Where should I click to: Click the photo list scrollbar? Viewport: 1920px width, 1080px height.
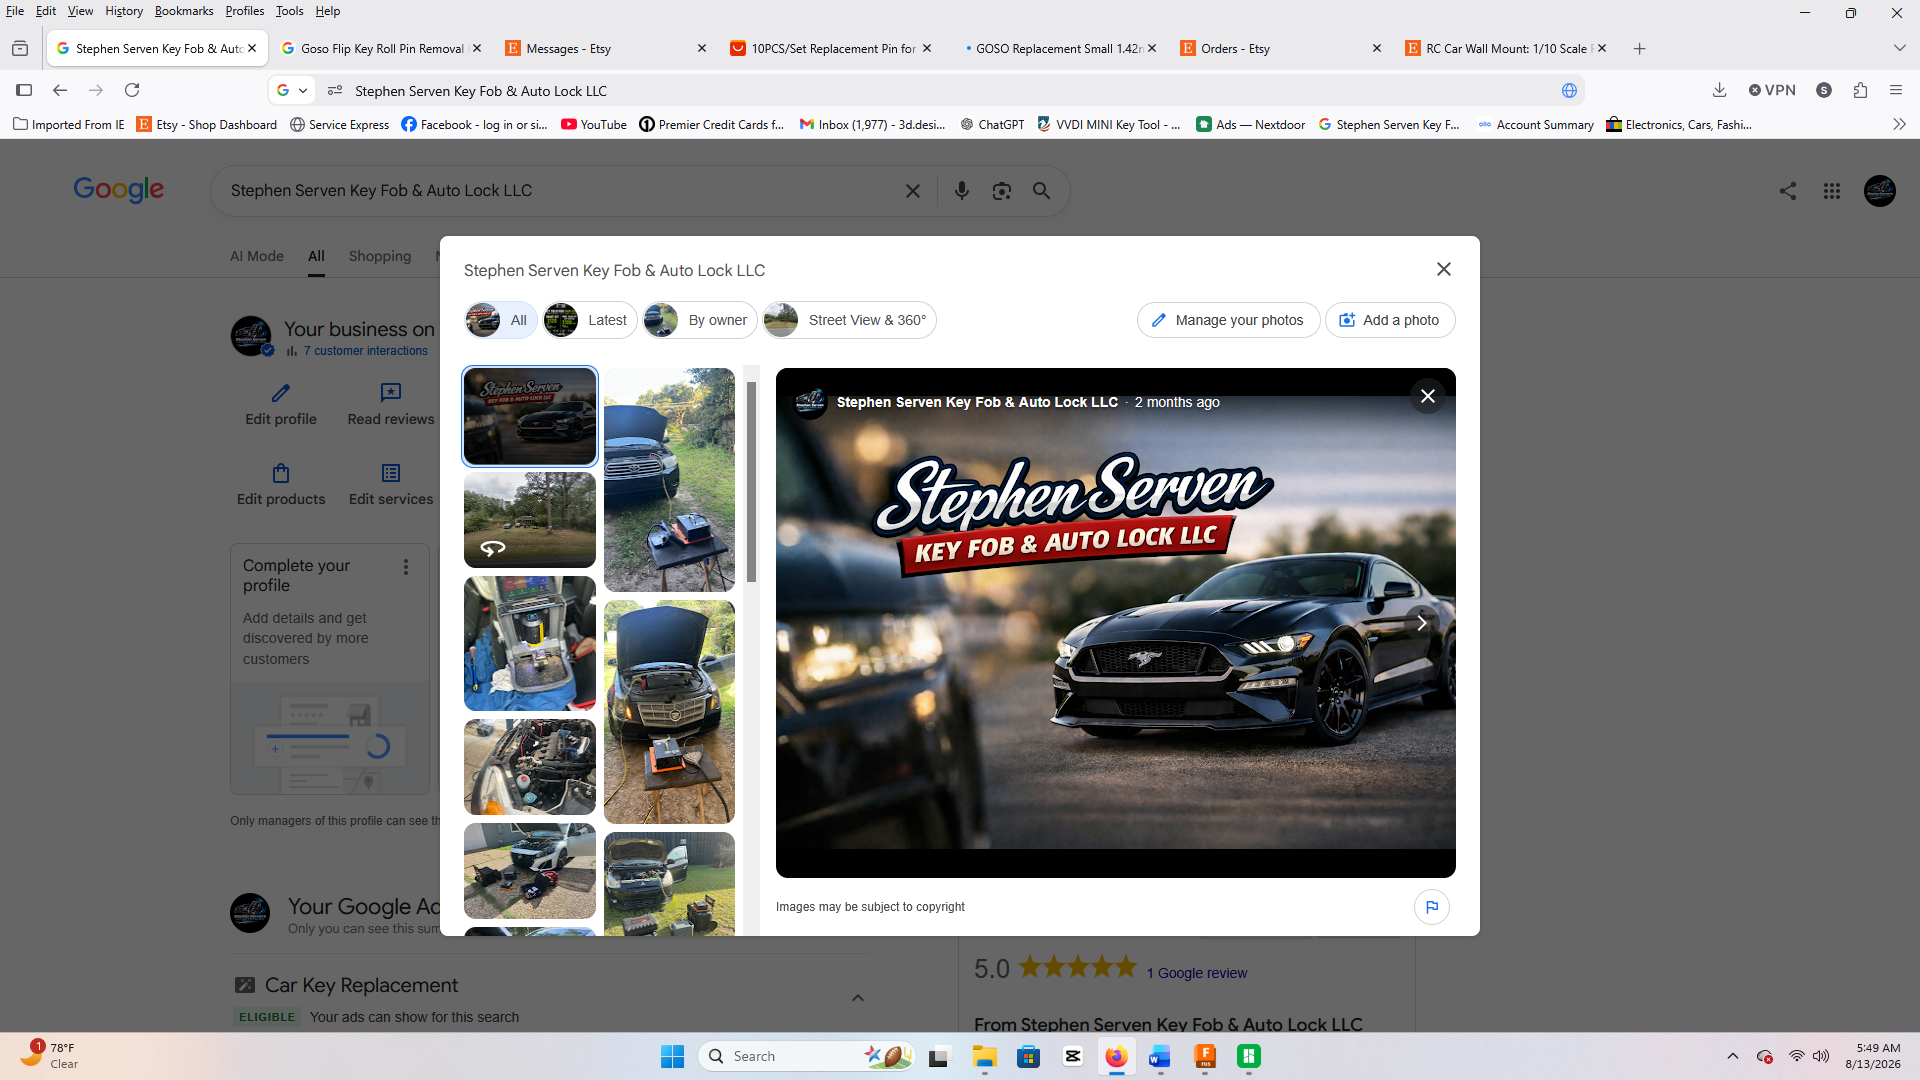[751, 480]
